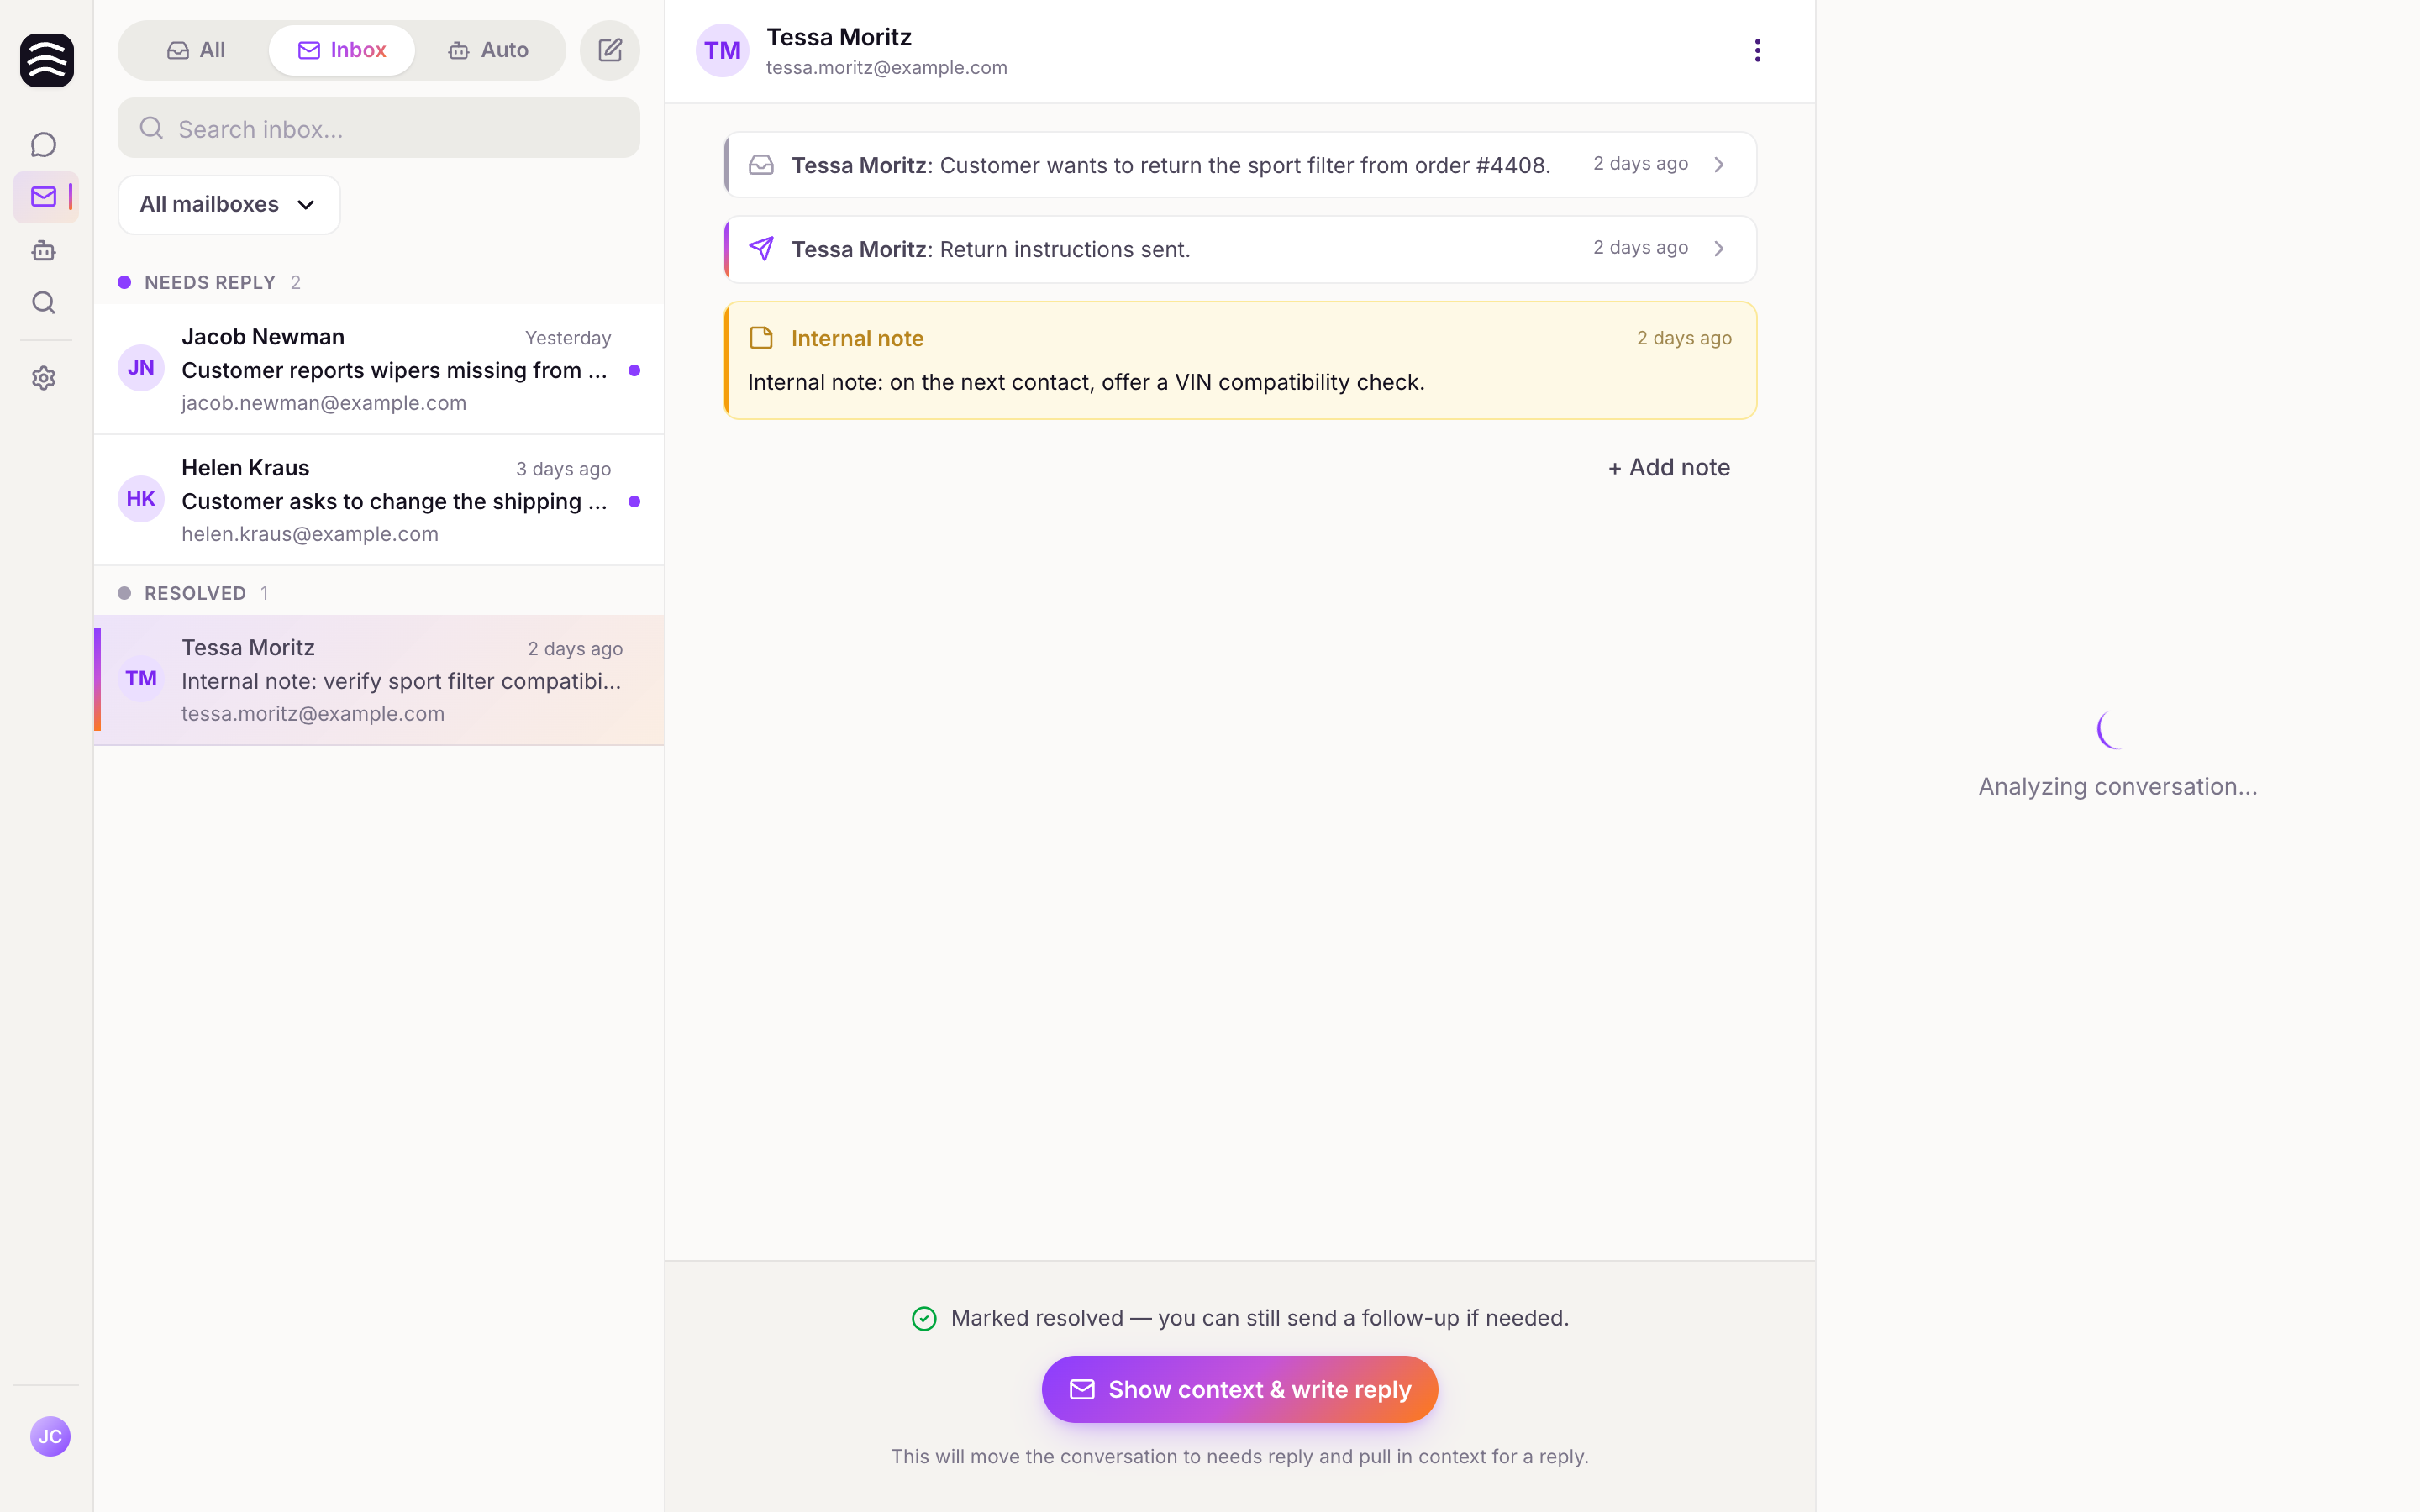Click the JN avatar for Jacob Newman
This screenshot has width=2420, height=1512.
tap(141, 368)
